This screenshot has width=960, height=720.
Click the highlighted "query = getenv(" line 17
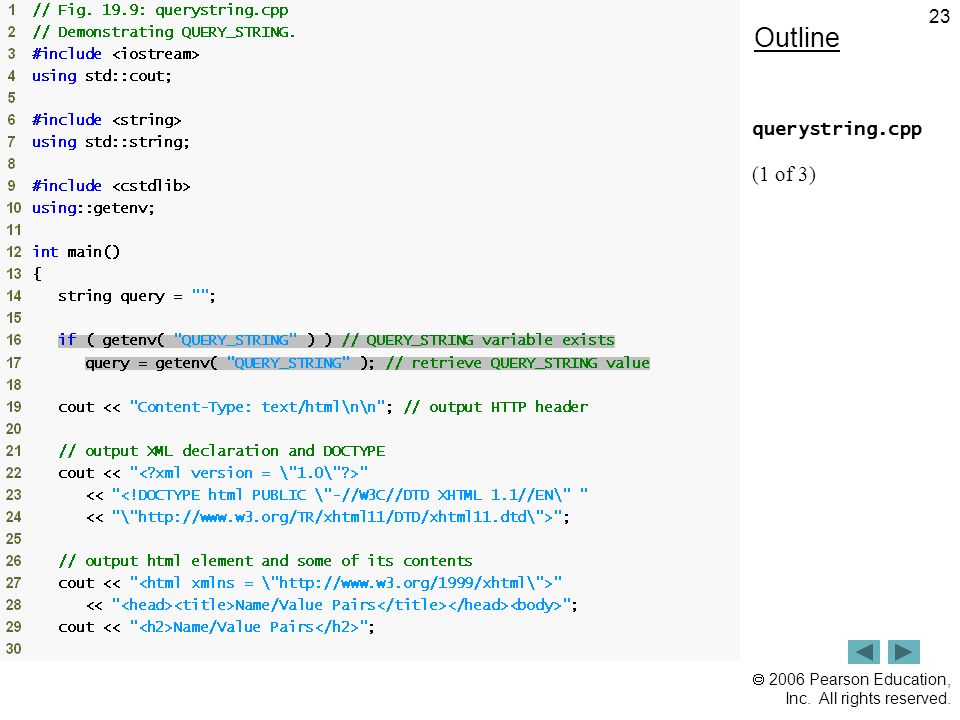367,363
